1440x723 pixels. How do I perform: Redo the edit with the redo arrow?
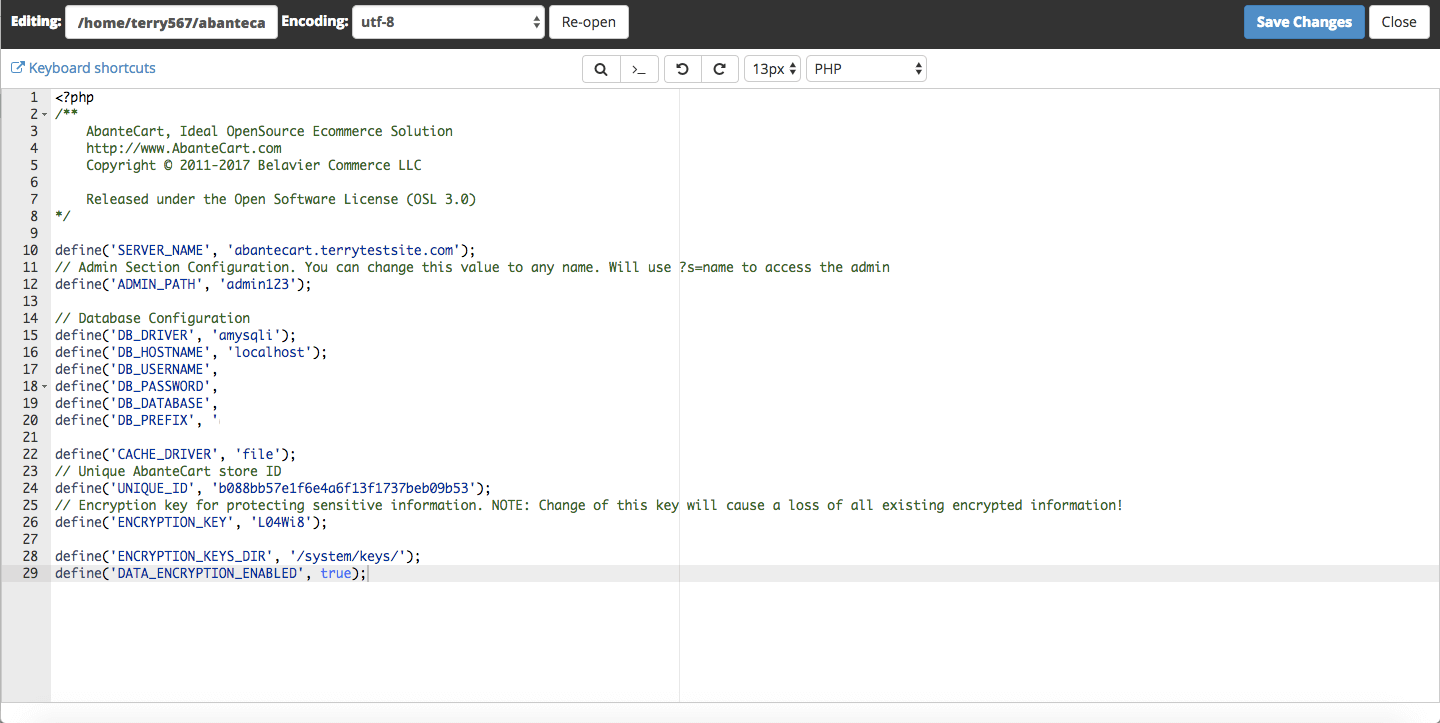pos(719,69)
